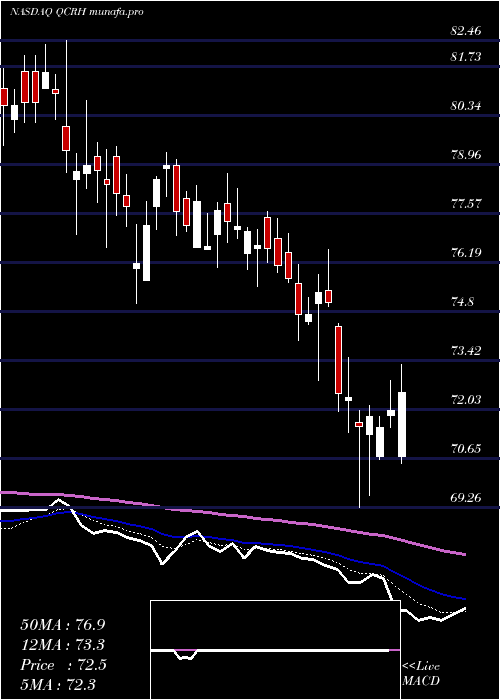
Task: Click the large red candle below 74.8
Action: click(x=338, y=360)
